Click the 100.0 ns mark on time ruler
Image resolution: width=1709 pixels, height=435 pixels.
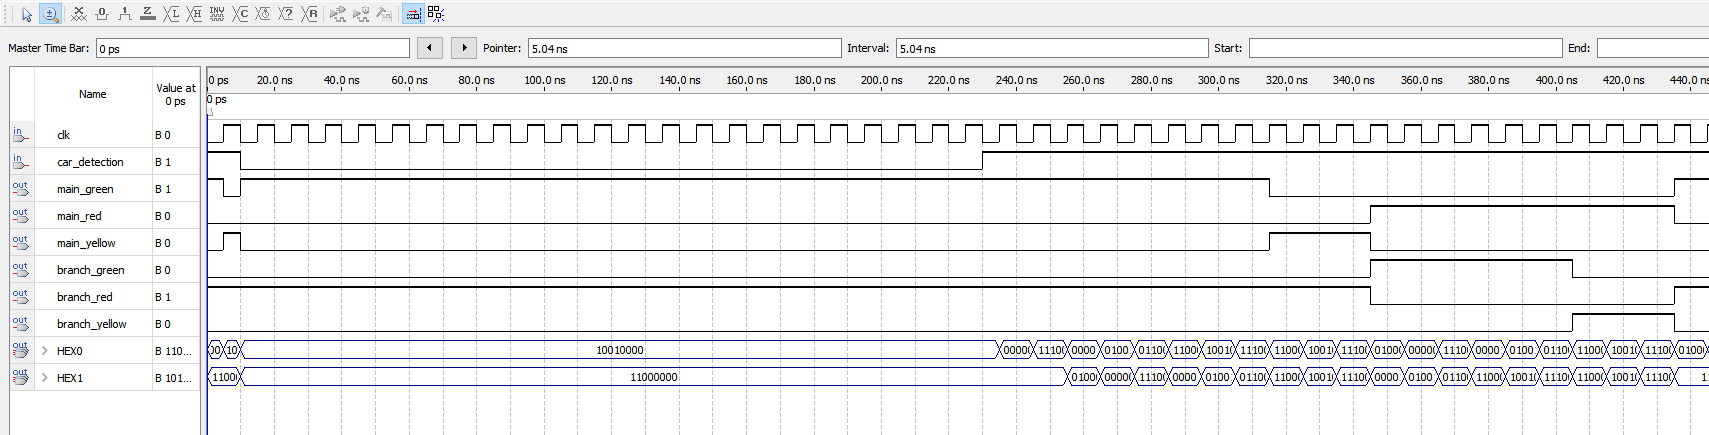[x=545, y=80]
